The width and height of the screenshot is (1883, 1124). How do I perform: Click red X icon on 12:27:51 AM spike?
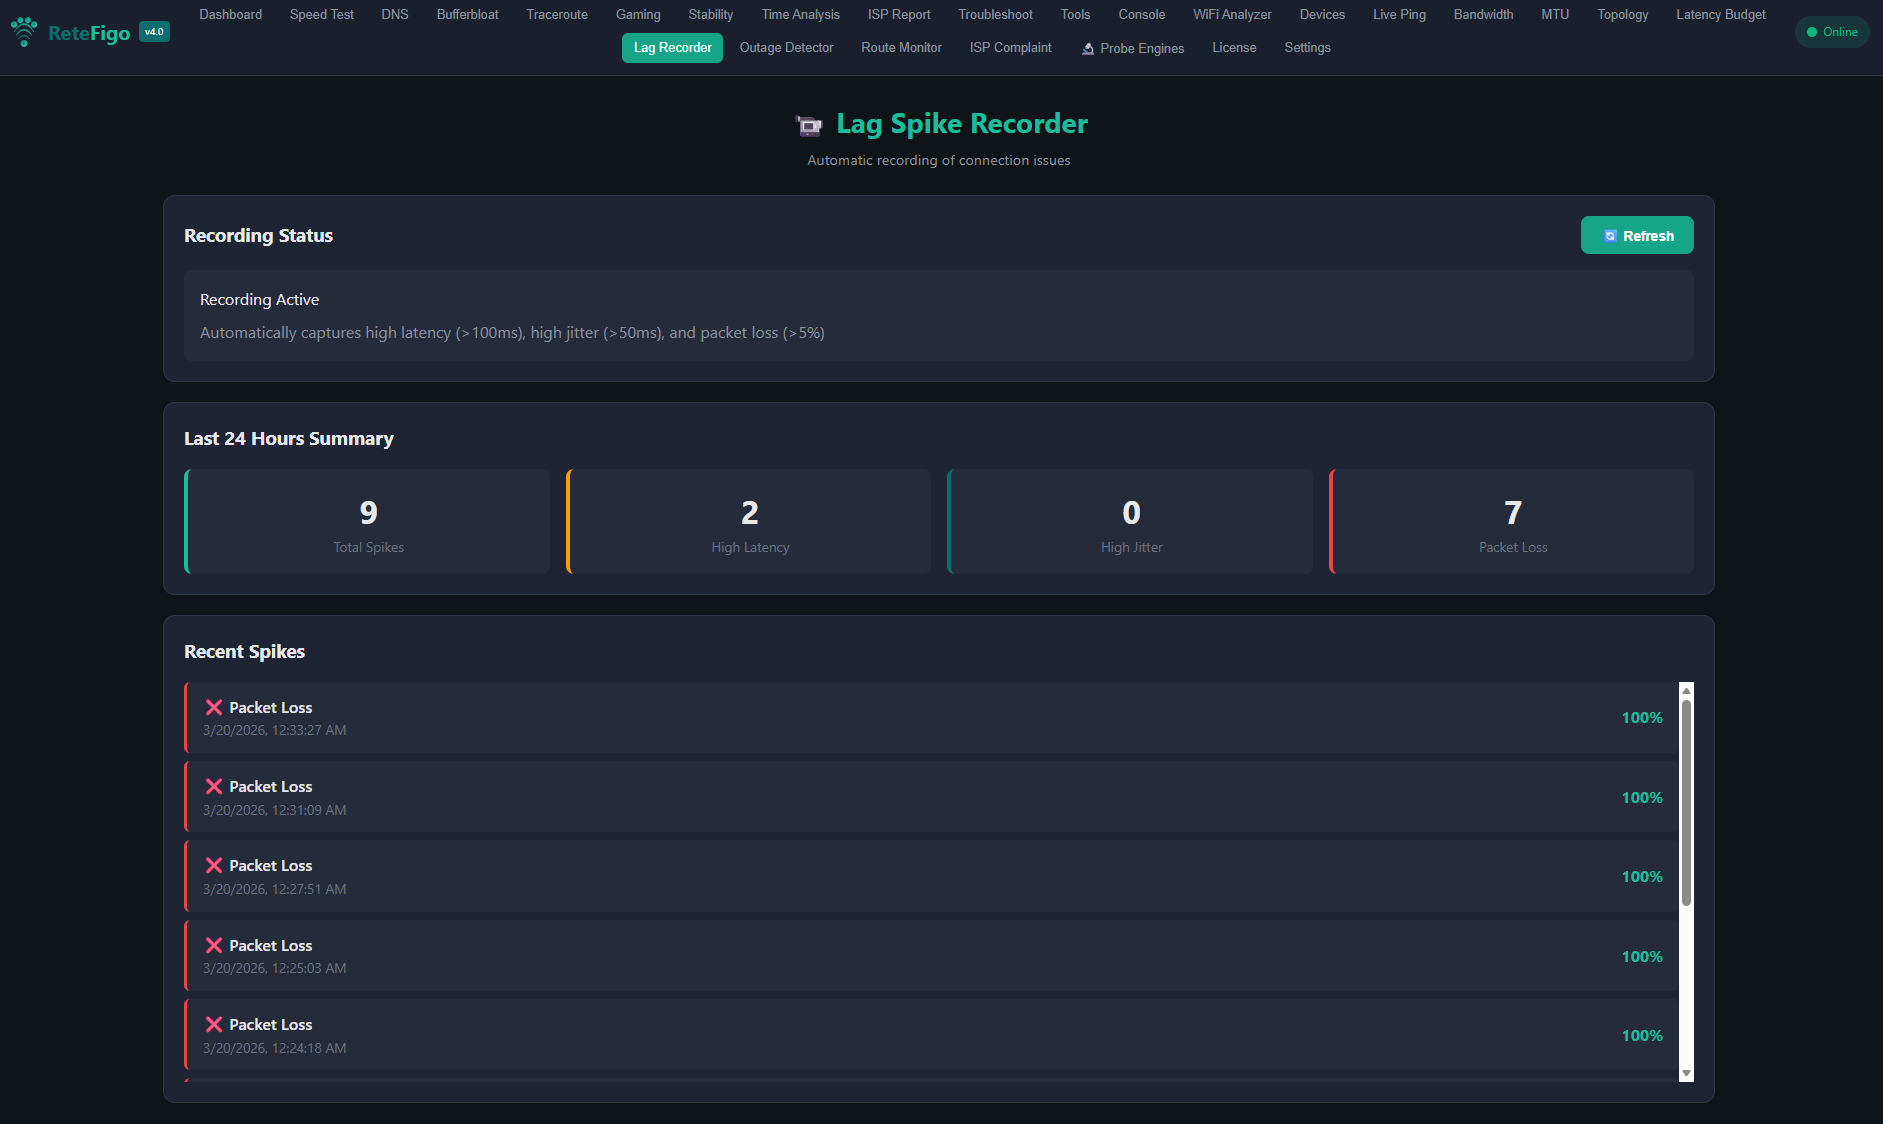coord(213,865)
